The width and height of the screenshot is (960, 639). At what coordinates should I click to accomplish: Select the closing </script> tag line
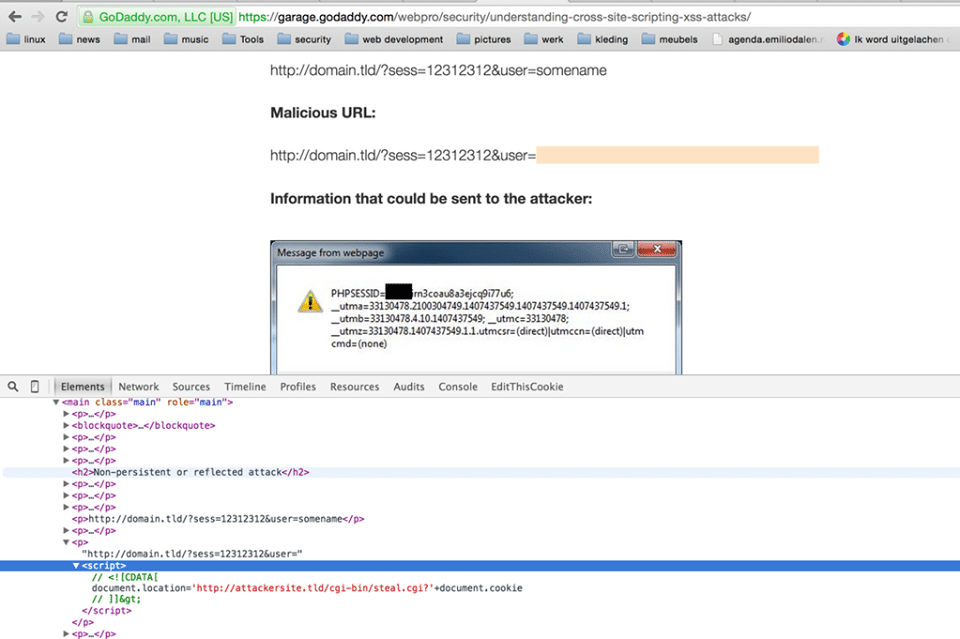(107, 611)
